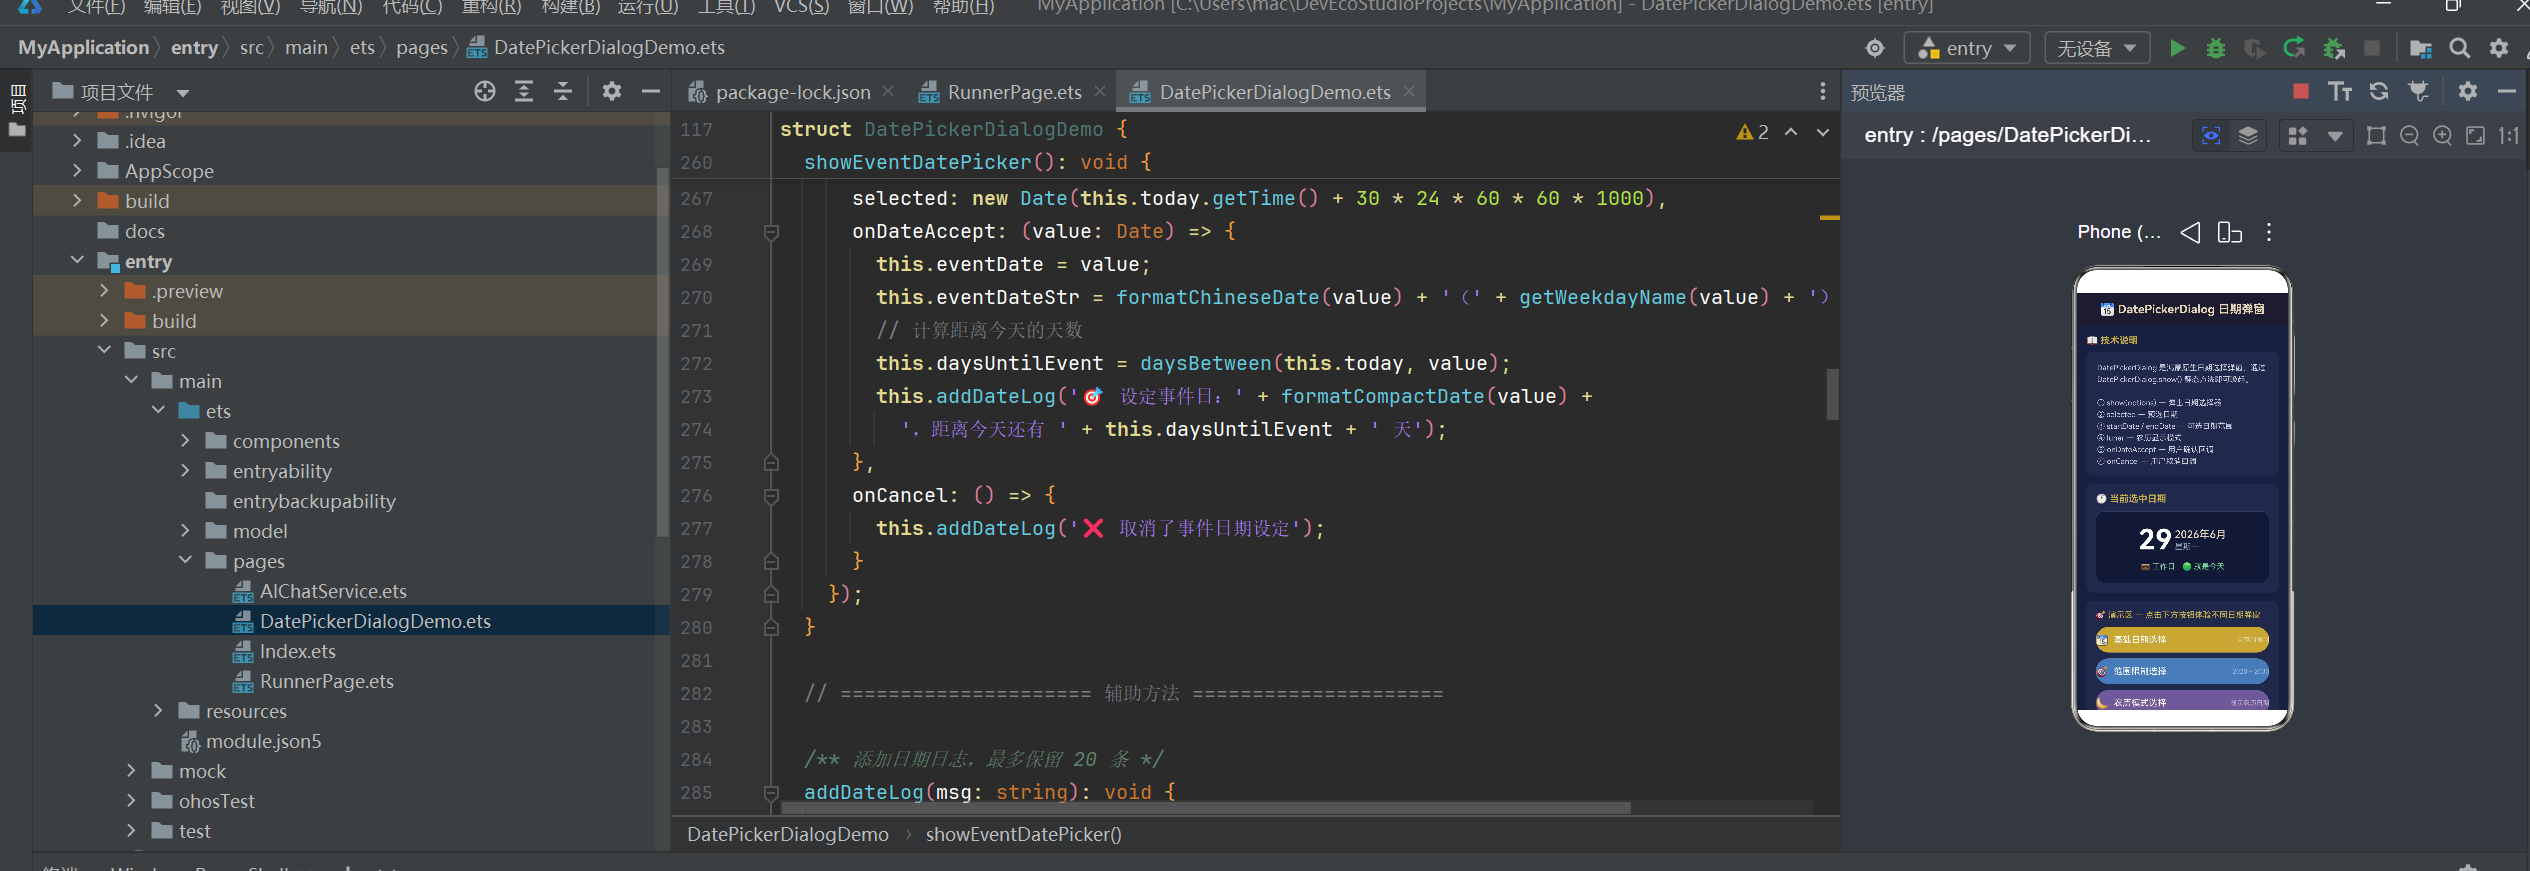The width and height of the screenshot is (2530, 871).
Task: Collapse the pages folder
Action: coord(185,561)
